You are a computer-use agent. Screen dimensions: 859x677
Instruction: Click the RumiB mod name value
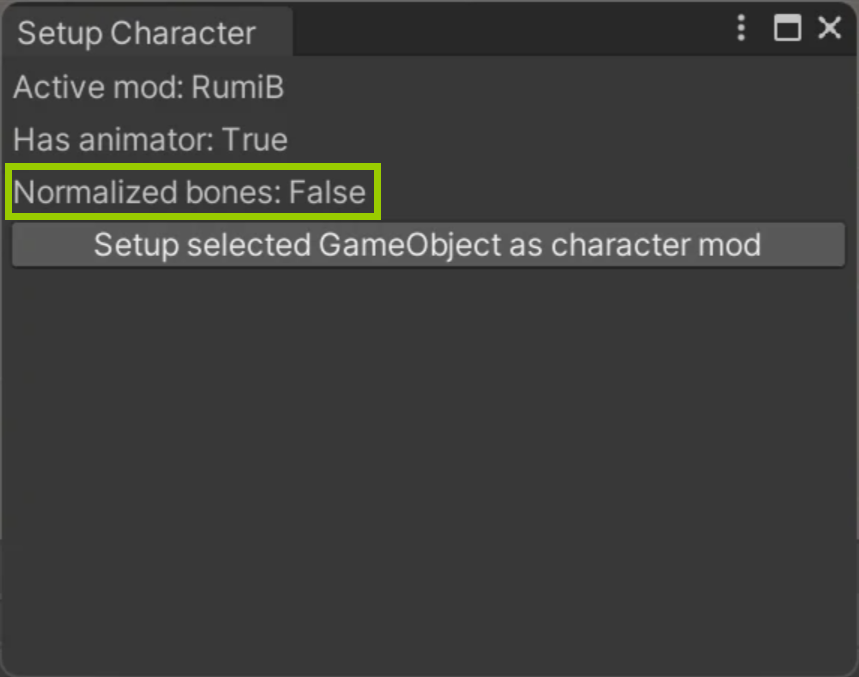[238, 87]
